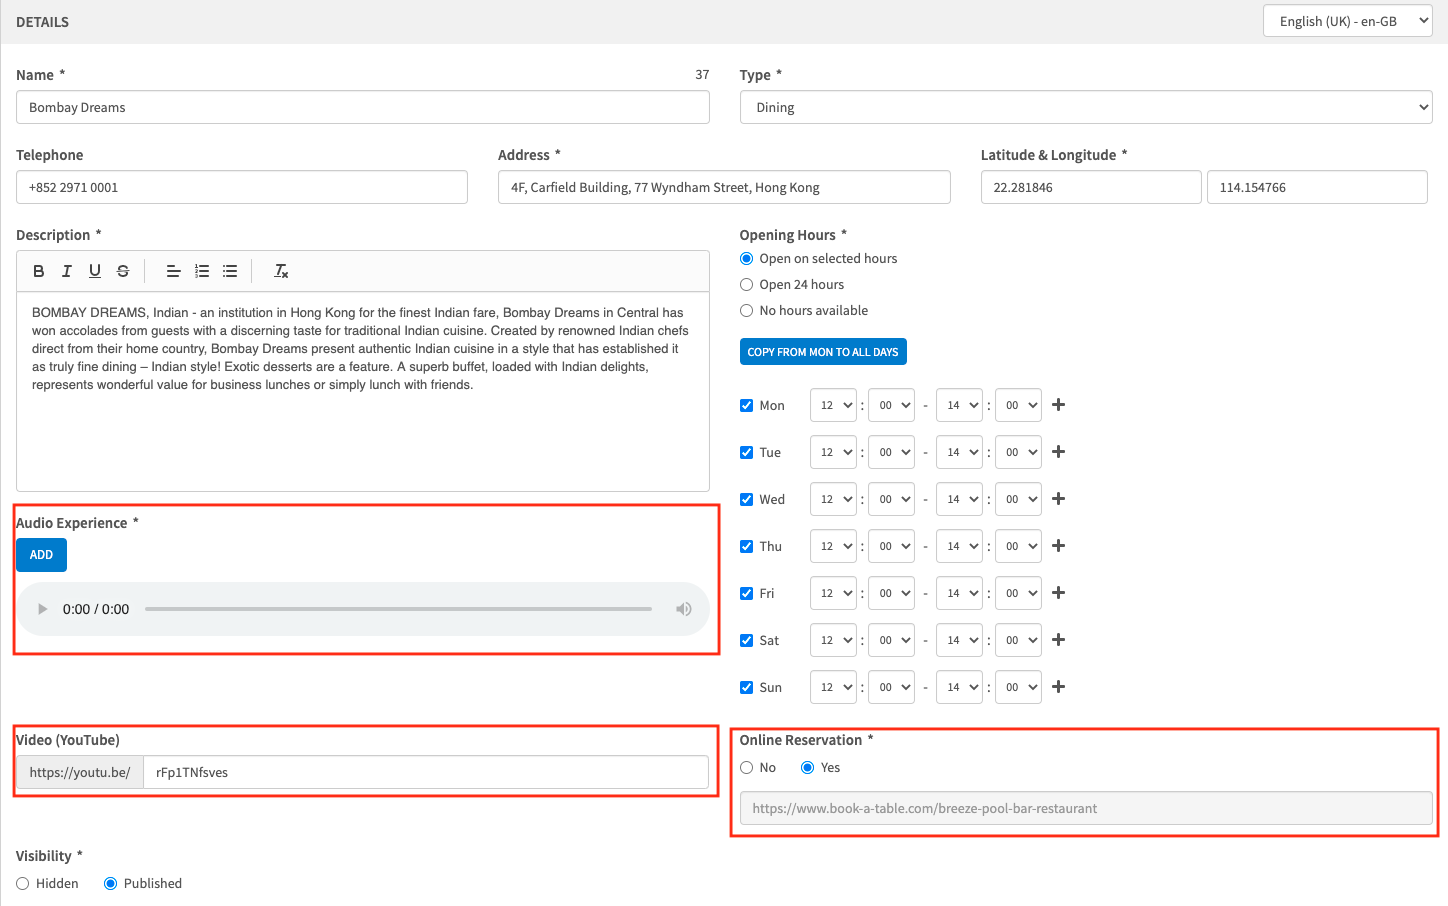Toggle bold formatting in description editor

coord(39,271)
